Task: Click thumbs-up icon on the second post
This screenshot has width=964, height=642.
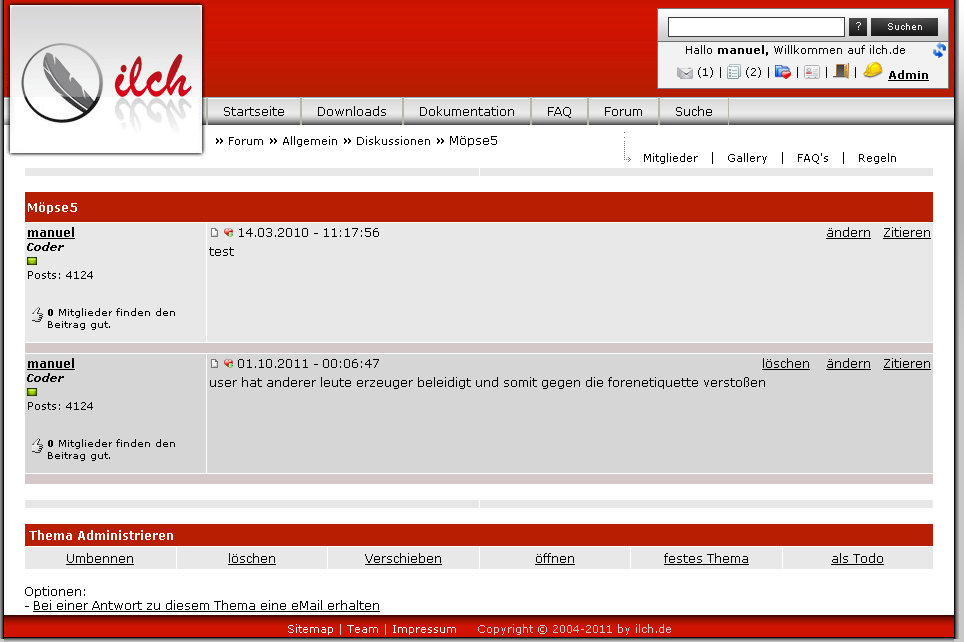Action: point(38,445)
